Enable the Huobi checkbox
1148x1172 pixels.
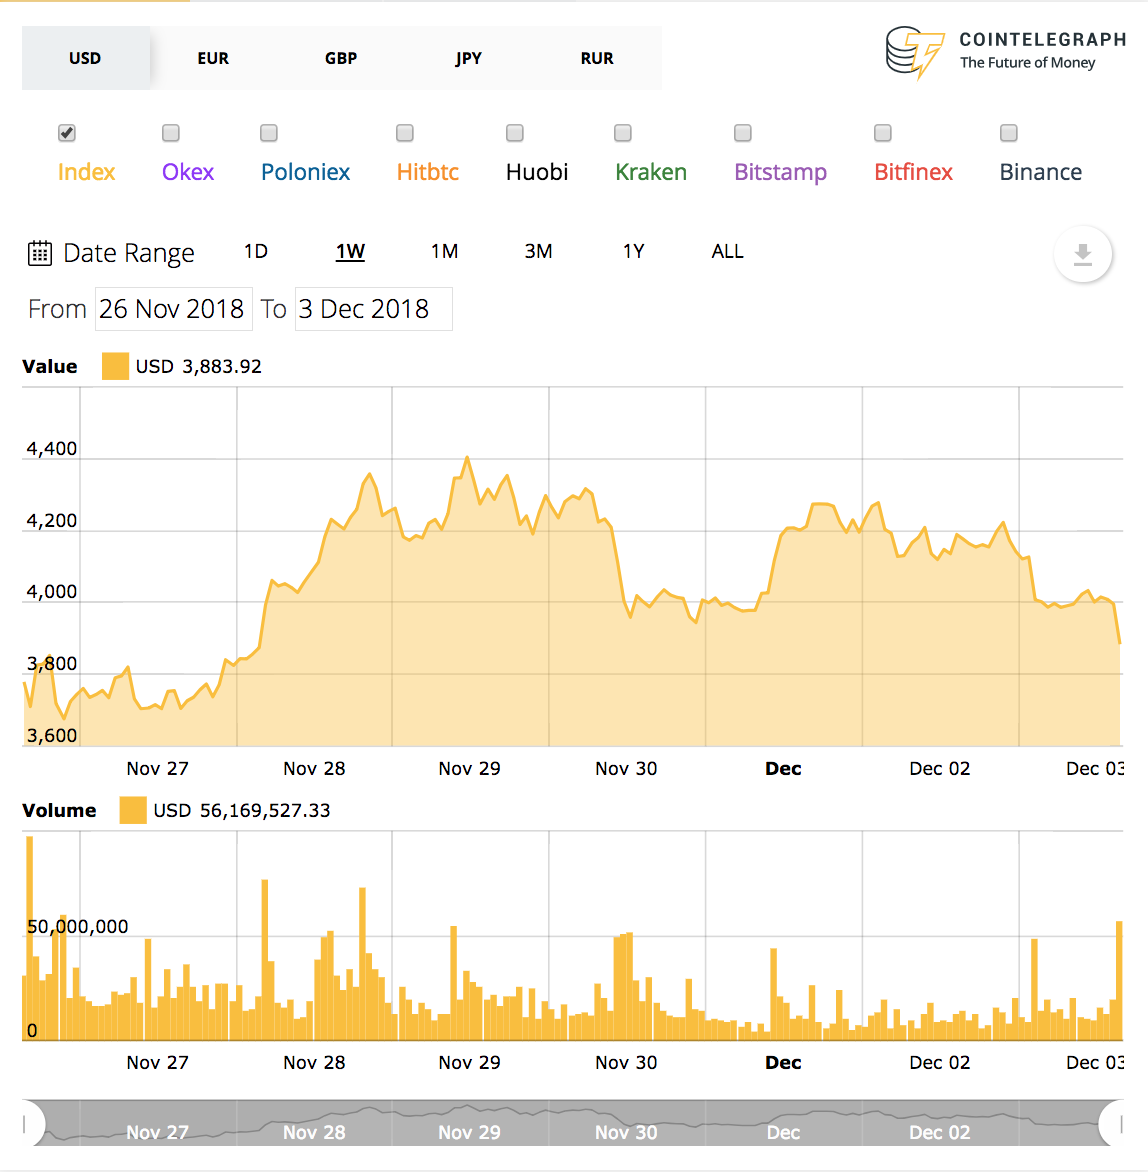tap(515, 133)
